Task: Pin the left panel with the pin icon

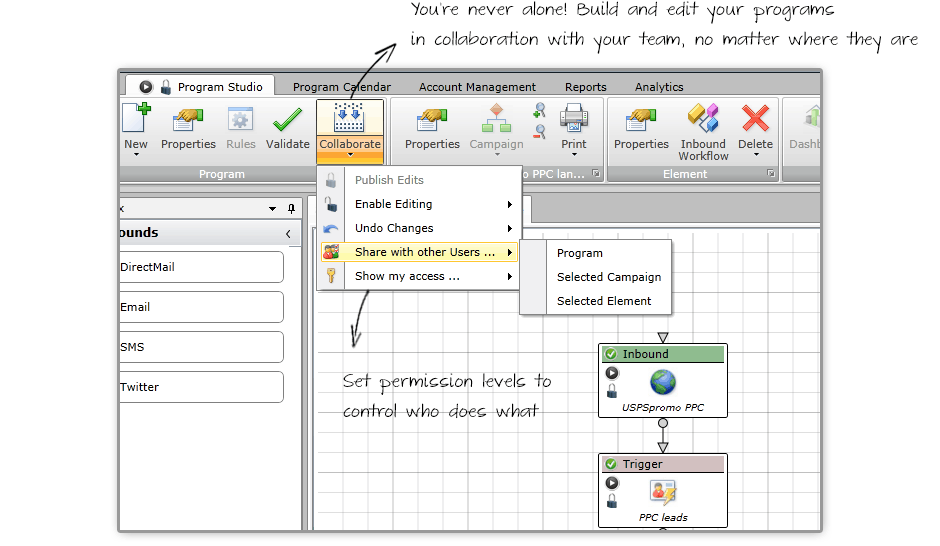Action: coord(291,209)
